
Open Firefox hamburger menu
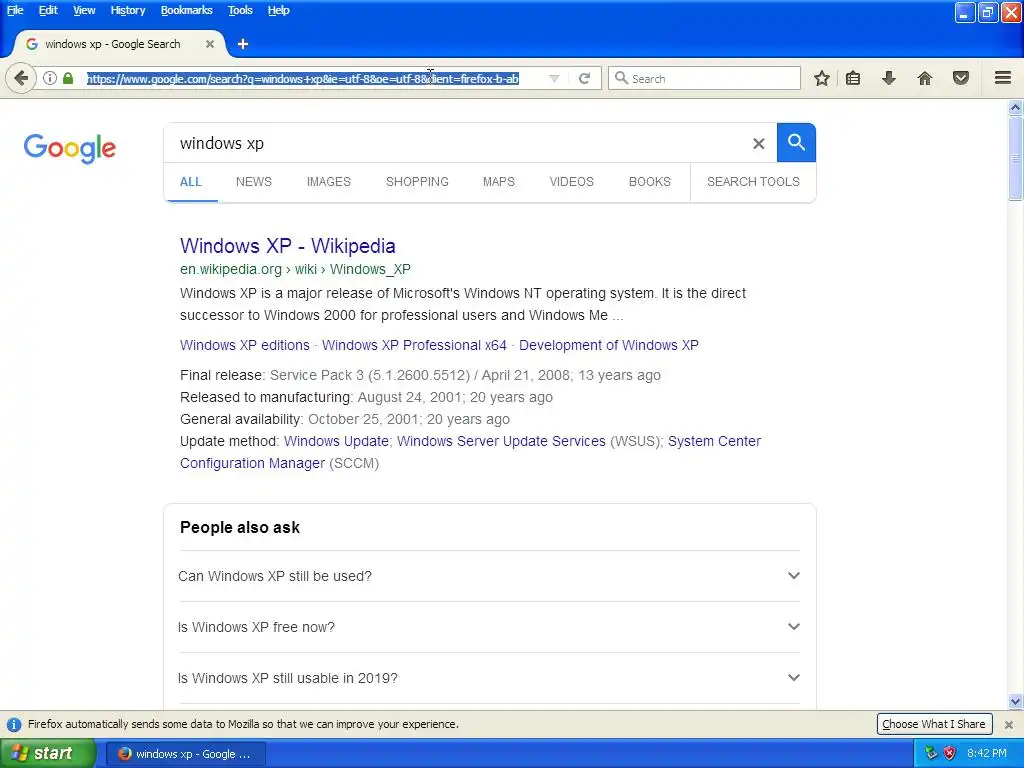1003,78
